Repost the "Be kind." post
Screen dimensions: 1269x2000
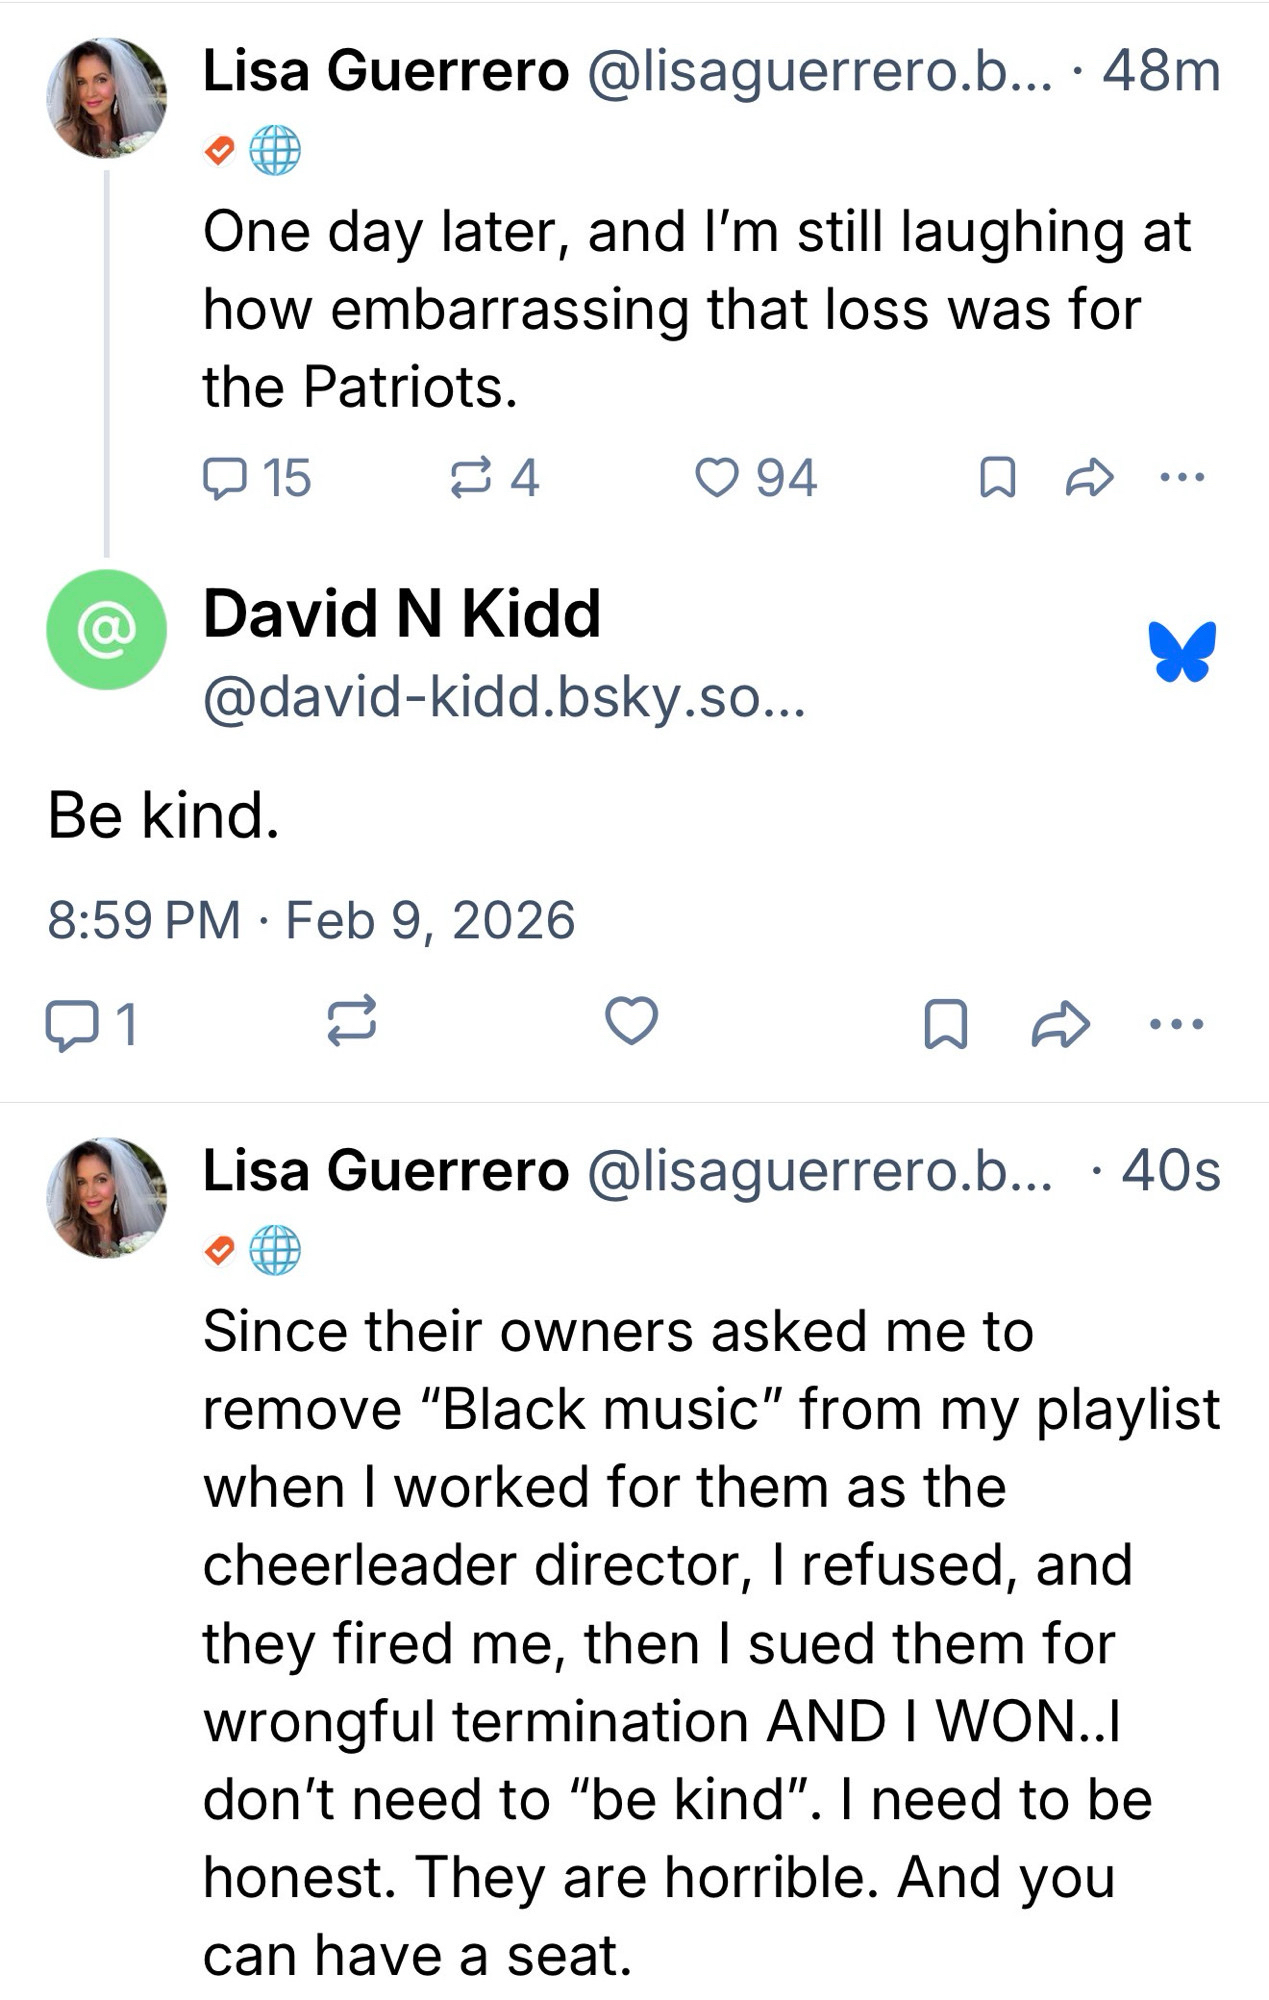352,1022
